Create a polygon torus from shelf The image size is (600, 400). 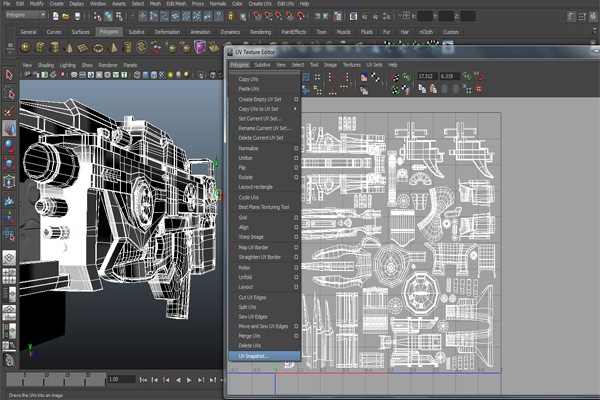coord(98,47)
